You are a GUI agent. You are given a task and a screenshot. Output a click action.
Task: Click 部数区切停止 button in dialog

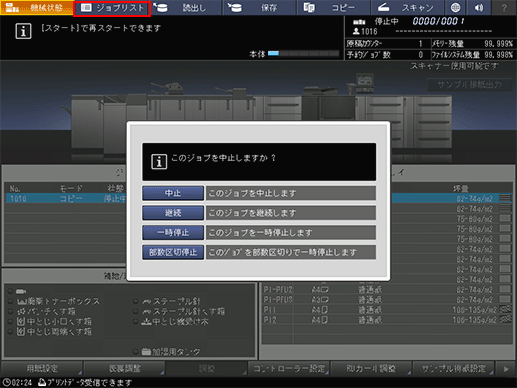coord(173,252)
